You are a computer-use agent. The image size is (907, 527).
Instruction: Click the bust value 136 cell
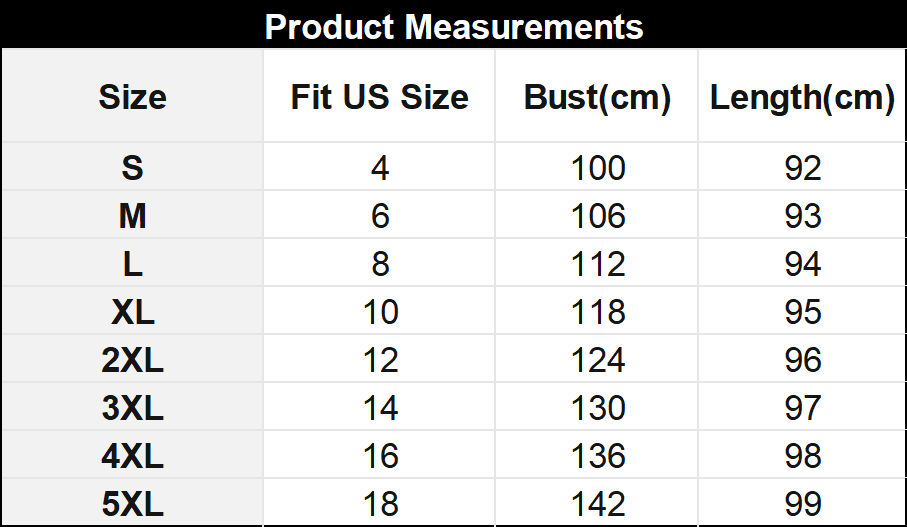[x=598, y=456]
